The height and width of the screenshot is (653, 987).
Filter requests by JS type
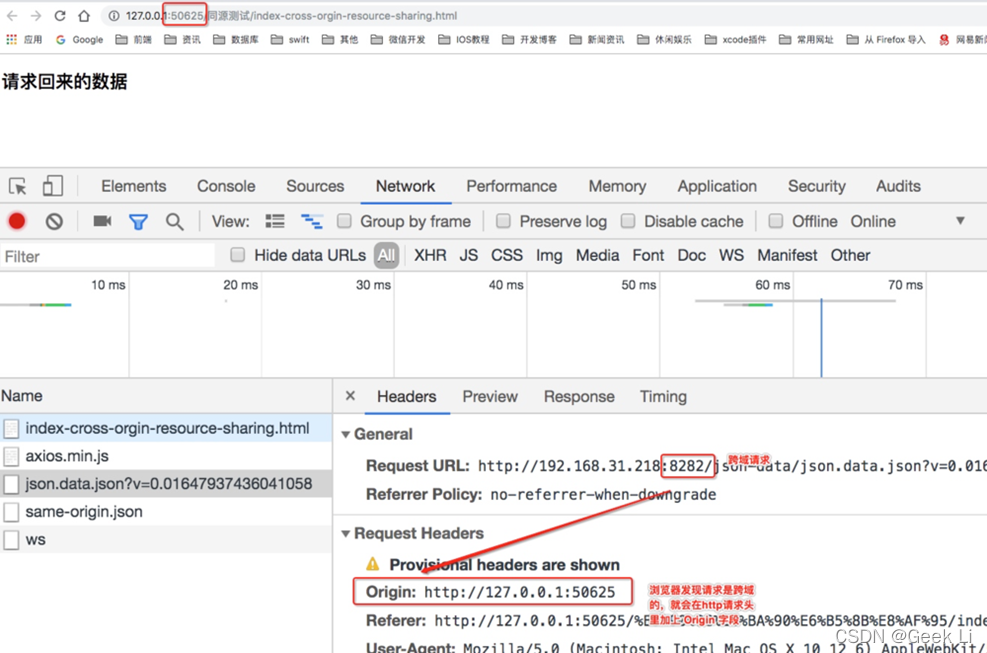[x=468, y=256]
